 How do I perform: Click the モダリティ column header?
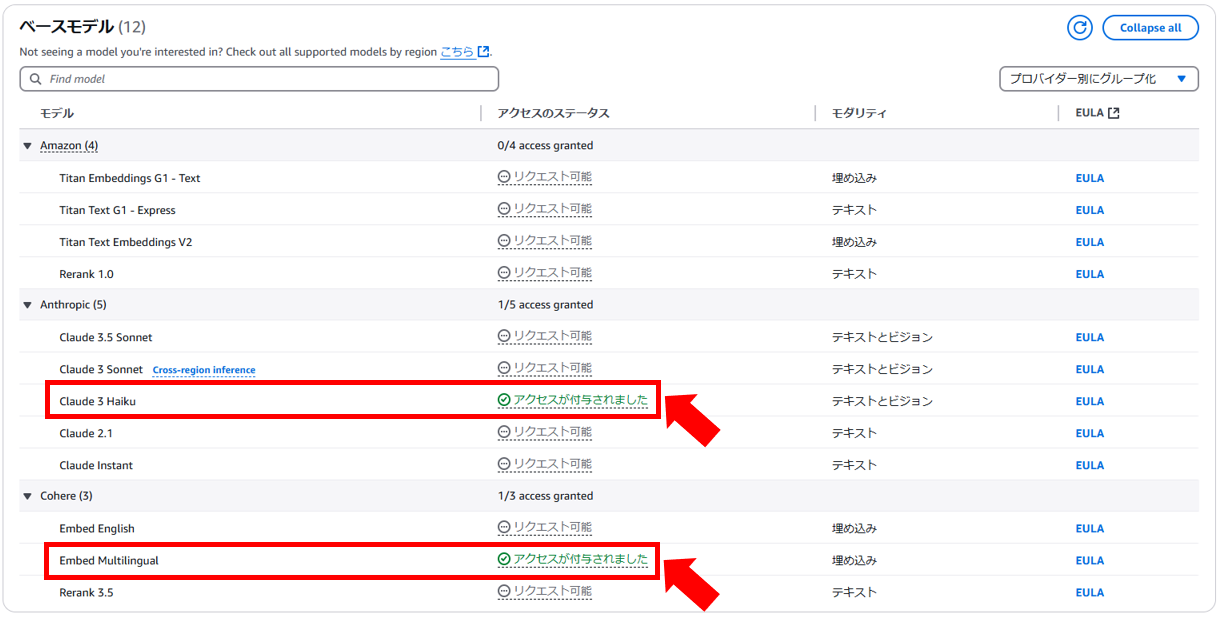(859, 113)
